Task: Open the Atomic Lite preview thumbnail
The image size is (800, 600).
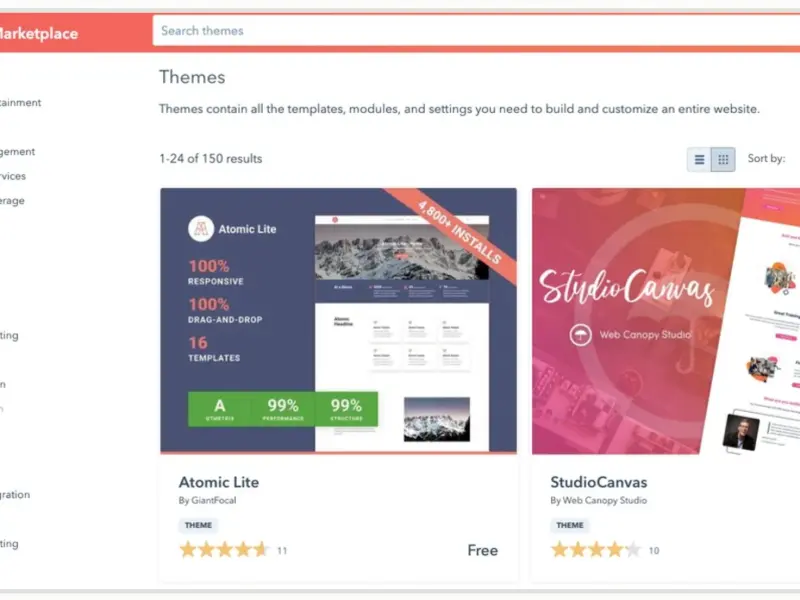Action: [x=338, y=320]
